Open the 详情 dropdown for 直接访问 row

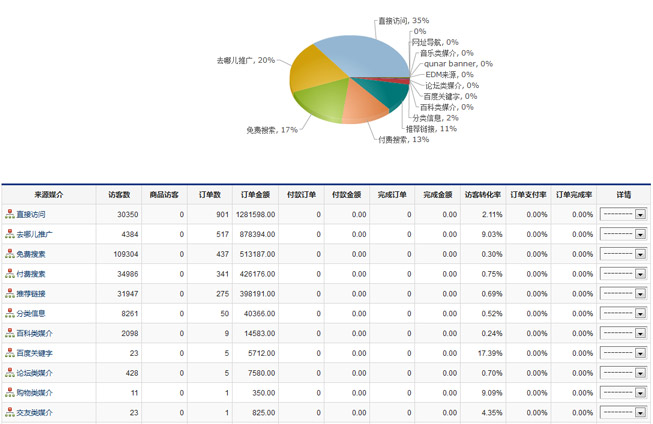click(x=623, y=214)
